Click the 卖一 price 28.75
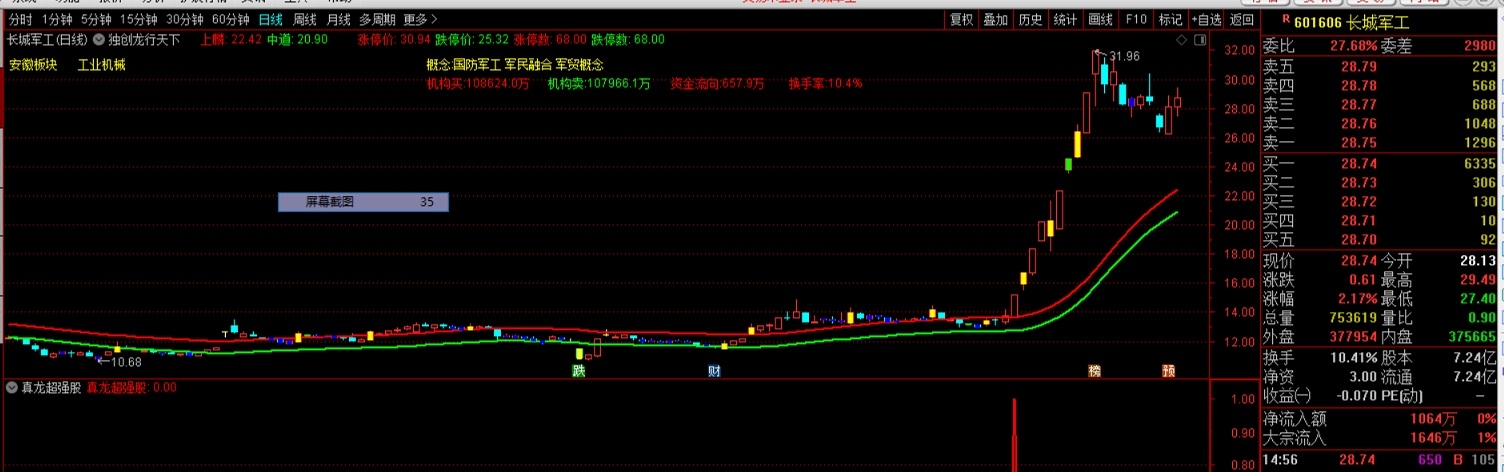Screen dimensions: 1504x472 1359,143
